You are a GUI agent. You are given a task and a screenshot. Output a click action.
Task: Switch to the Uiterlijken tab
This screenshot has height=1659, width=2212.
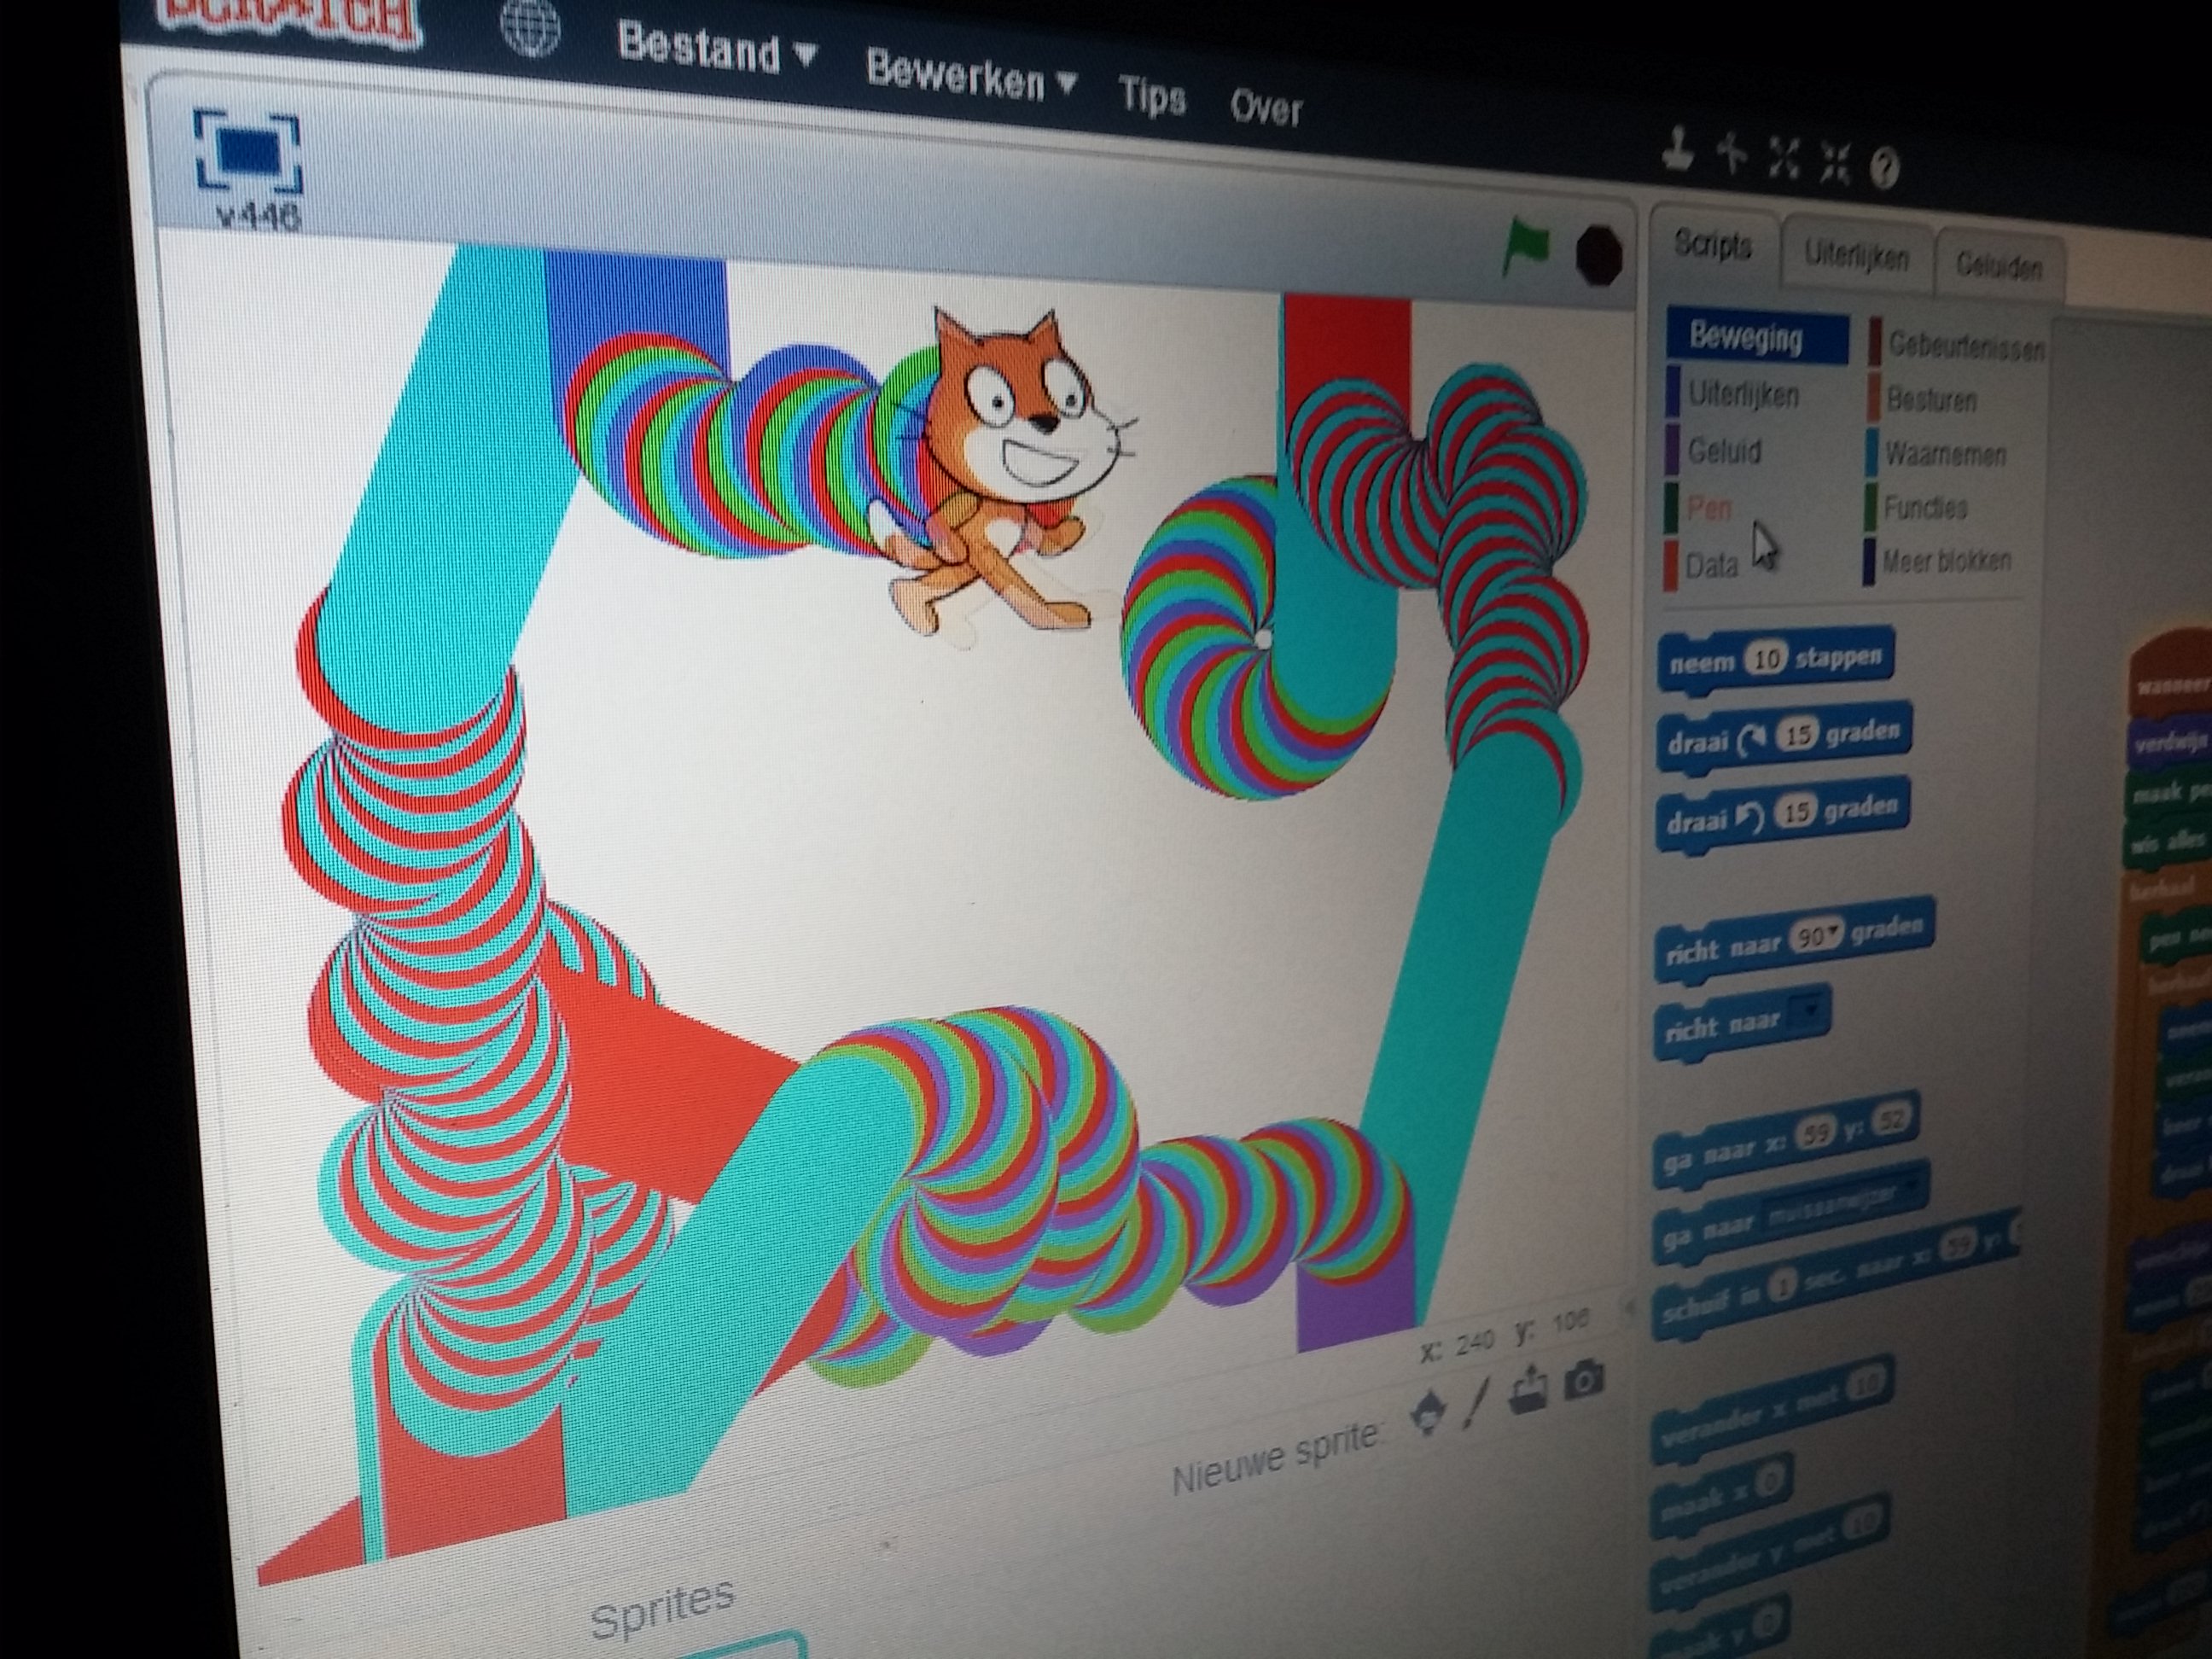[1856, 257]
